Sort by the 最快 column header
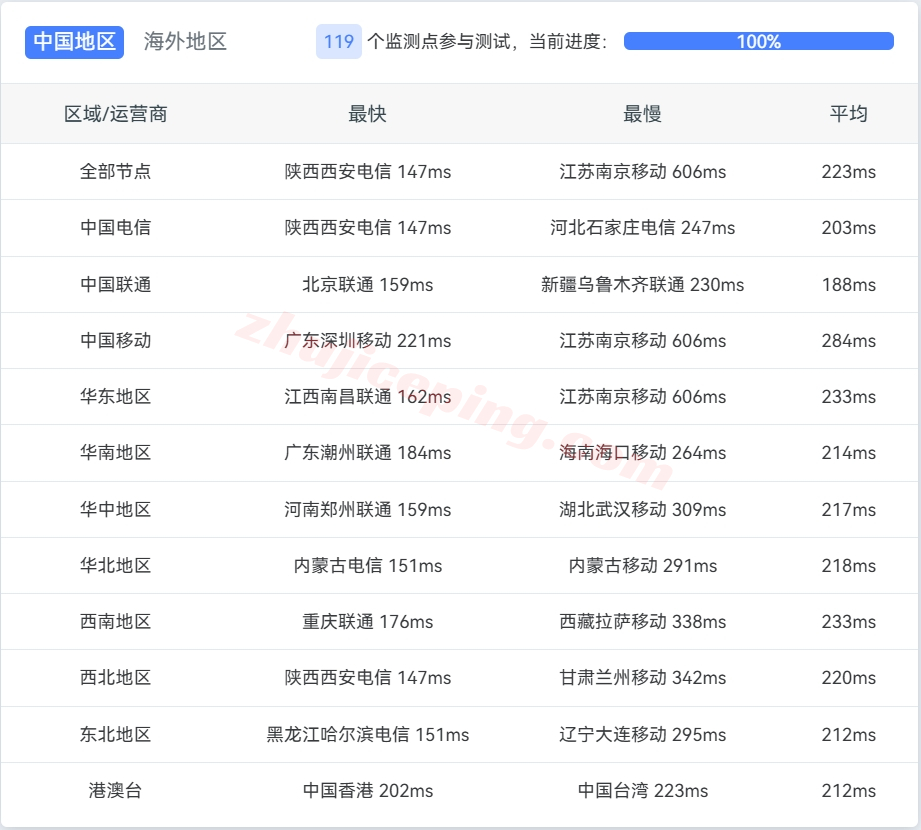Image resolution: width=921 pixels, height=830 pixels. coord(367,114)
